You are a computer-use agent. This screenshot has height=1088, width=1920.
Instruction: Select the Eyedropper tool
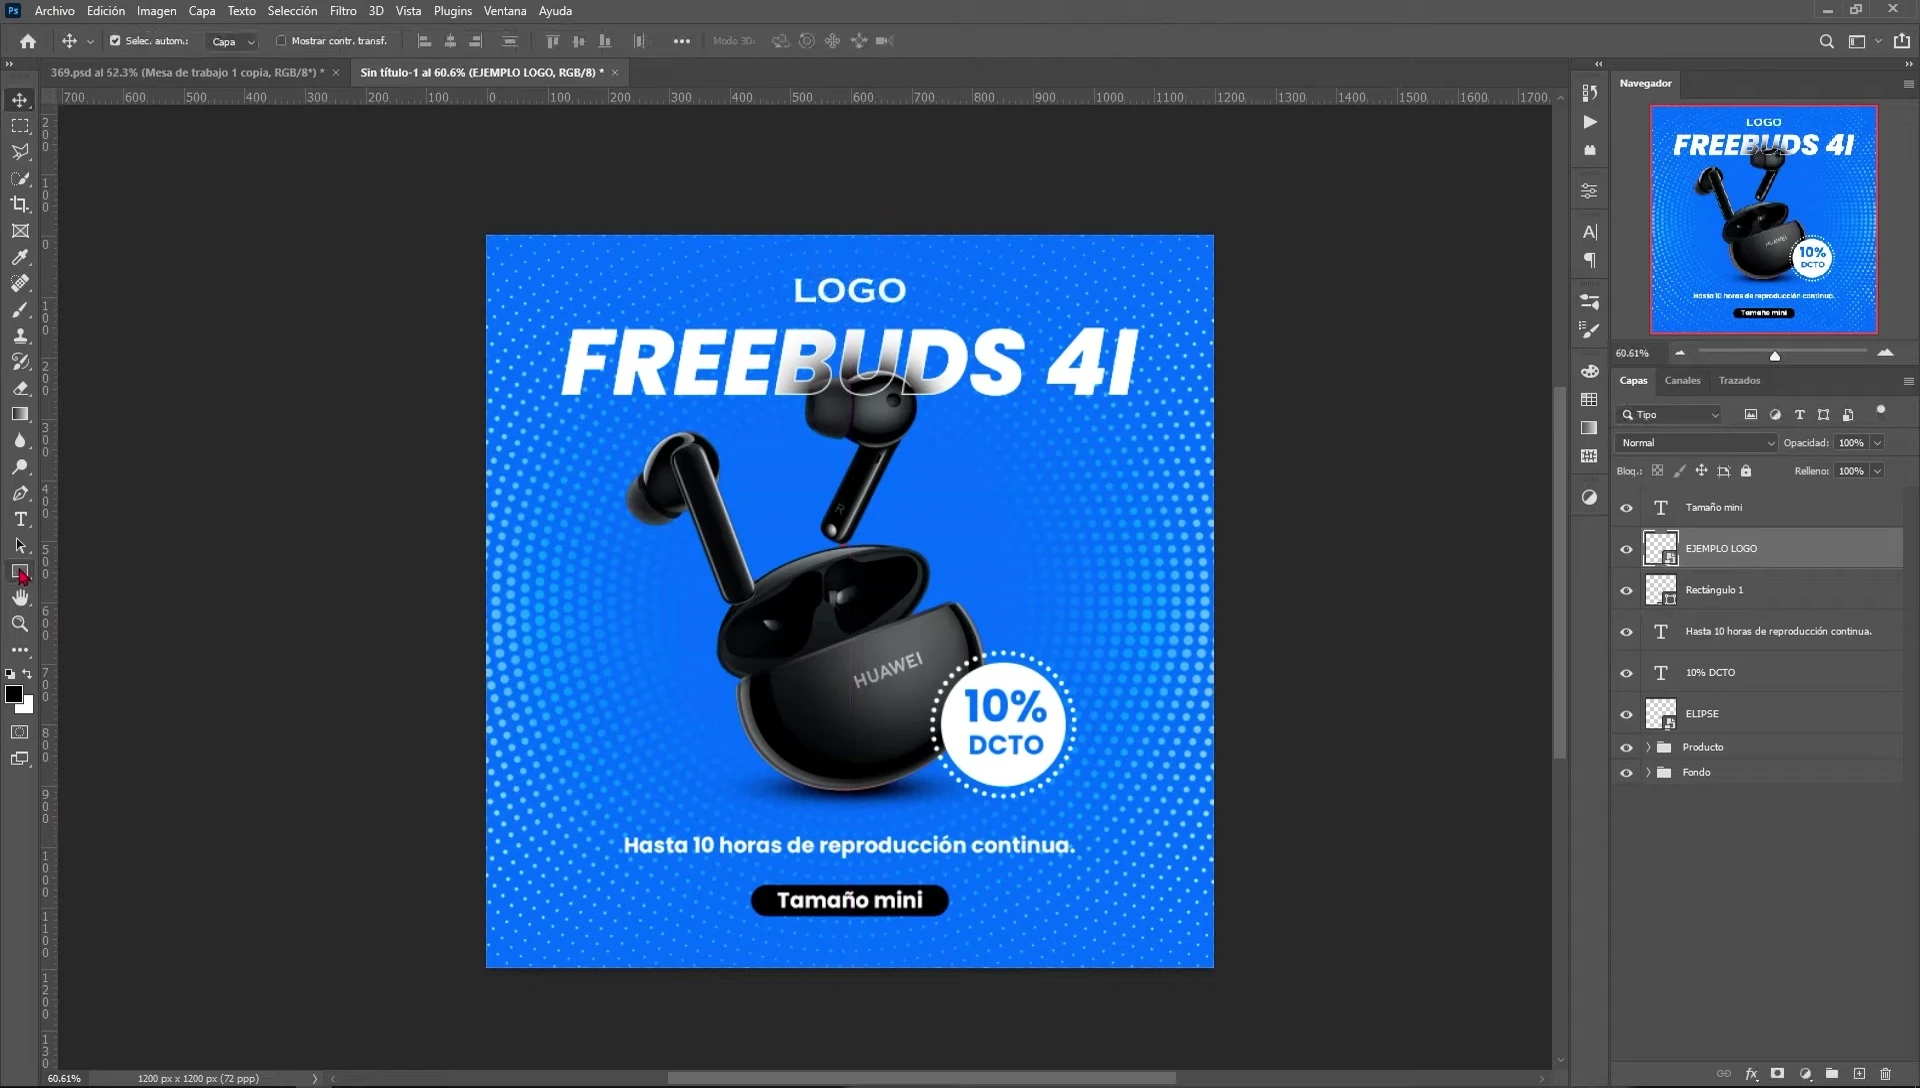pos(20,257)
